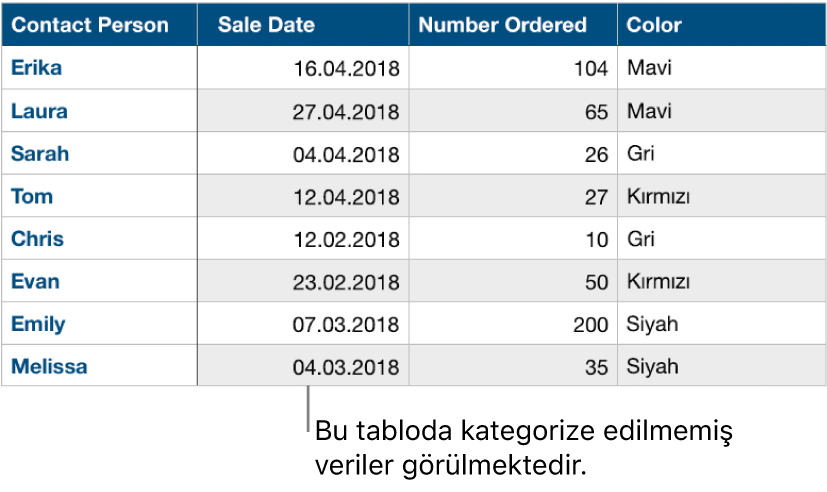Click the table caption callout text

click(x=524, y=449)
